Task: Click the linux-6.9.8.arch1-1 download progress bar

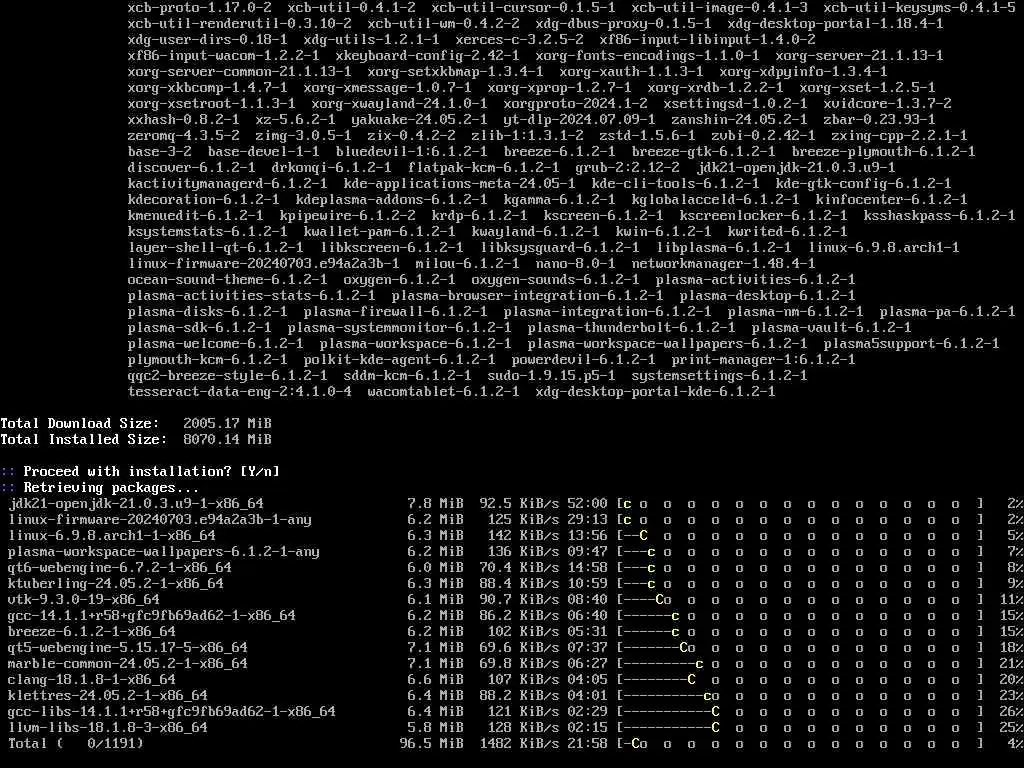Action: coord(800,536)
